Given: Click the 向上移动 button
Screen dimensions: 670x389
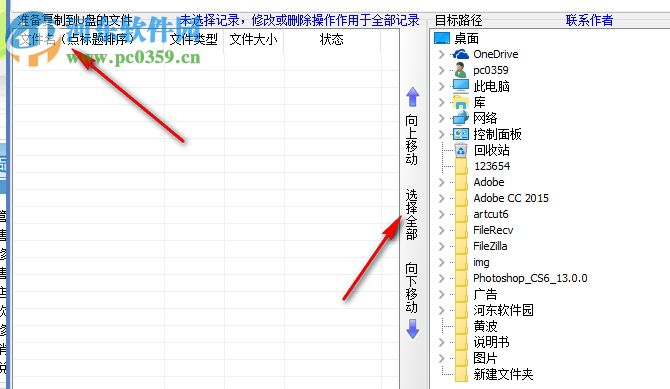Looking at the screenshot, I should (411, 140).
